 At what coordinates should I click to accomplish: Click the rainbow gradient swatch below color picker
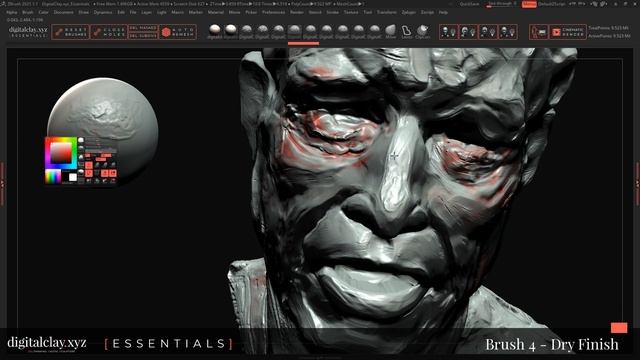53,177
